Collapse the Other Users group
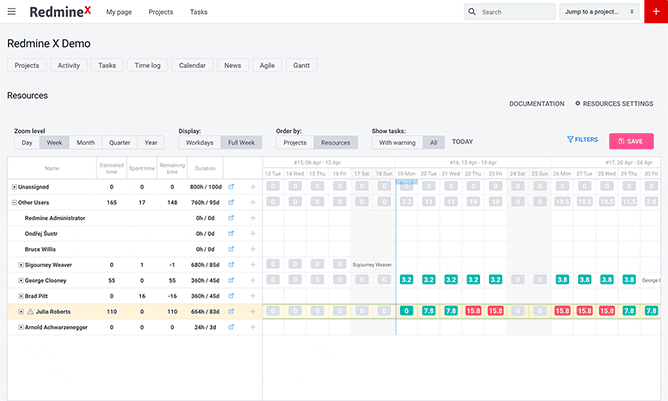This screenshot has height=401, width=668. pyautogui.click(x=14, y=202)
